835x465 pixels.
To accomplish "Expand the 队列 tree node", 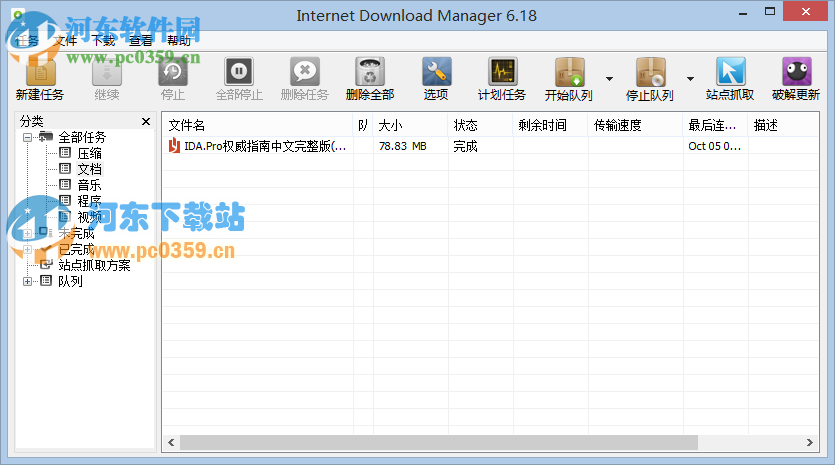I will point(27,281).
